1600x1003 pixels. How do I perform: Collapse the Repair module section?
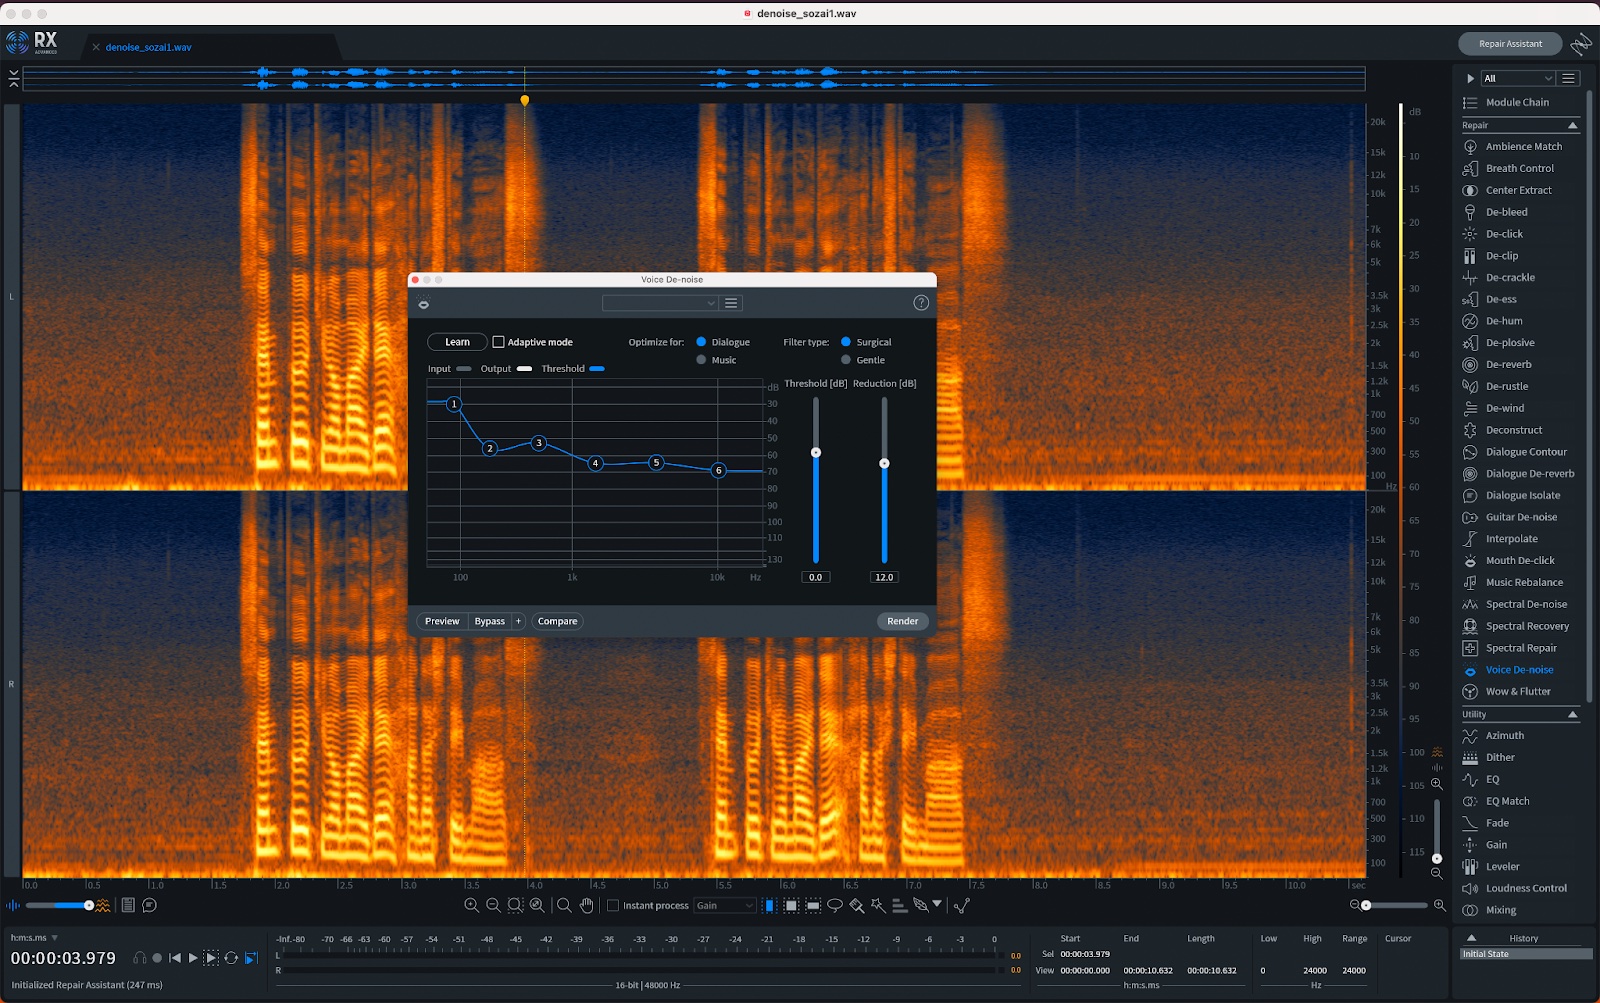1572,126
